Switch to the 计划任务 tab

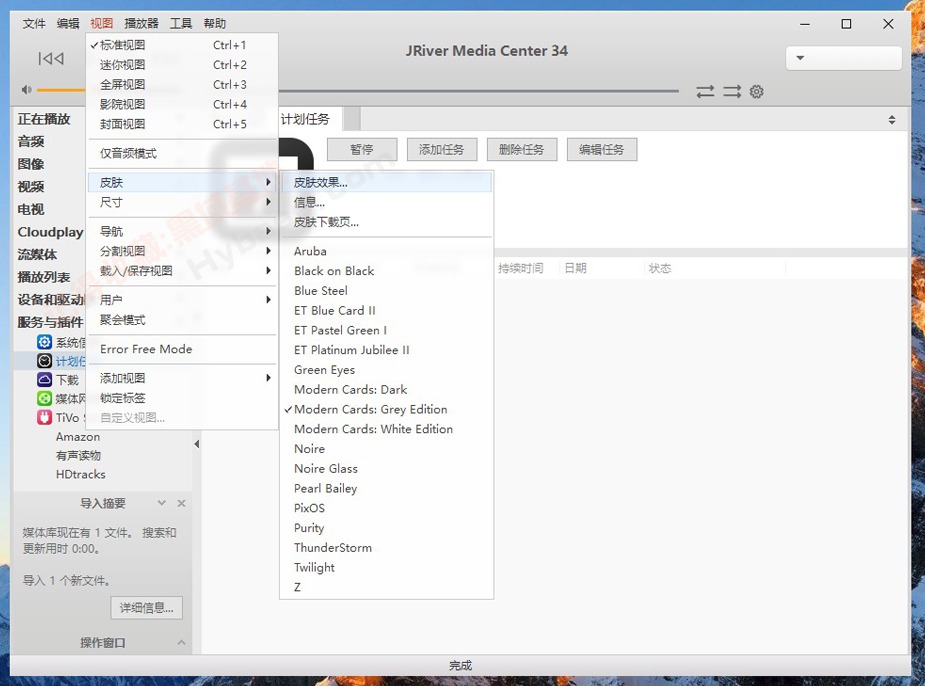click(305, 119)
